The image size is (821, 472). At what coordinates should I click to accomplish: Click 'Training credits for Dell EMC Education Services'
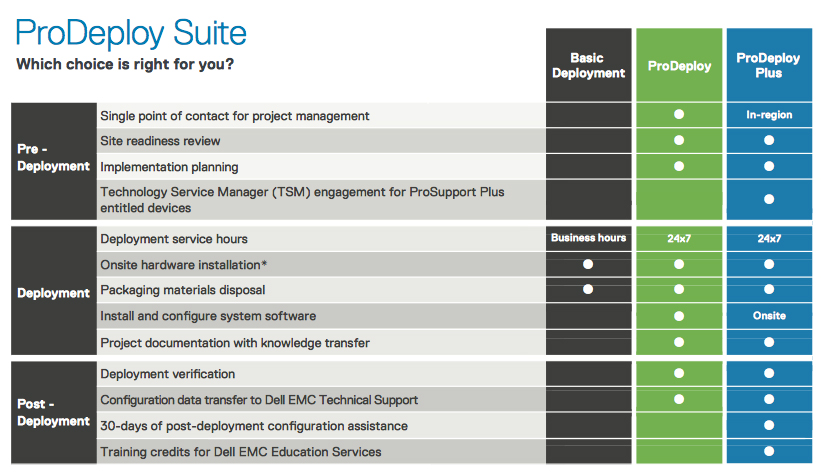click(x=241, y=452)
